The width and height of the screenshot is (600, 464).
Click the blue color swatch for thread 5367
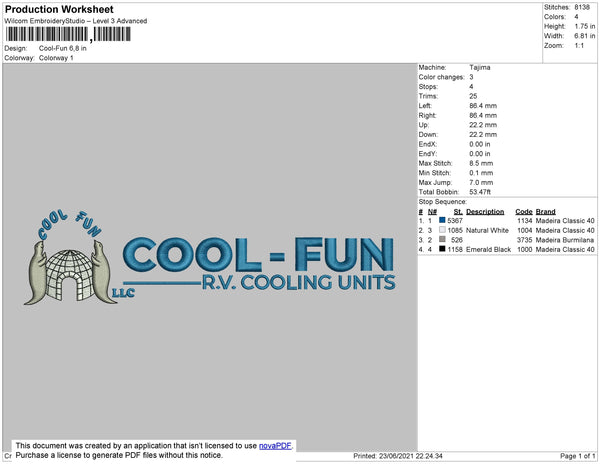tap(442, 220)
